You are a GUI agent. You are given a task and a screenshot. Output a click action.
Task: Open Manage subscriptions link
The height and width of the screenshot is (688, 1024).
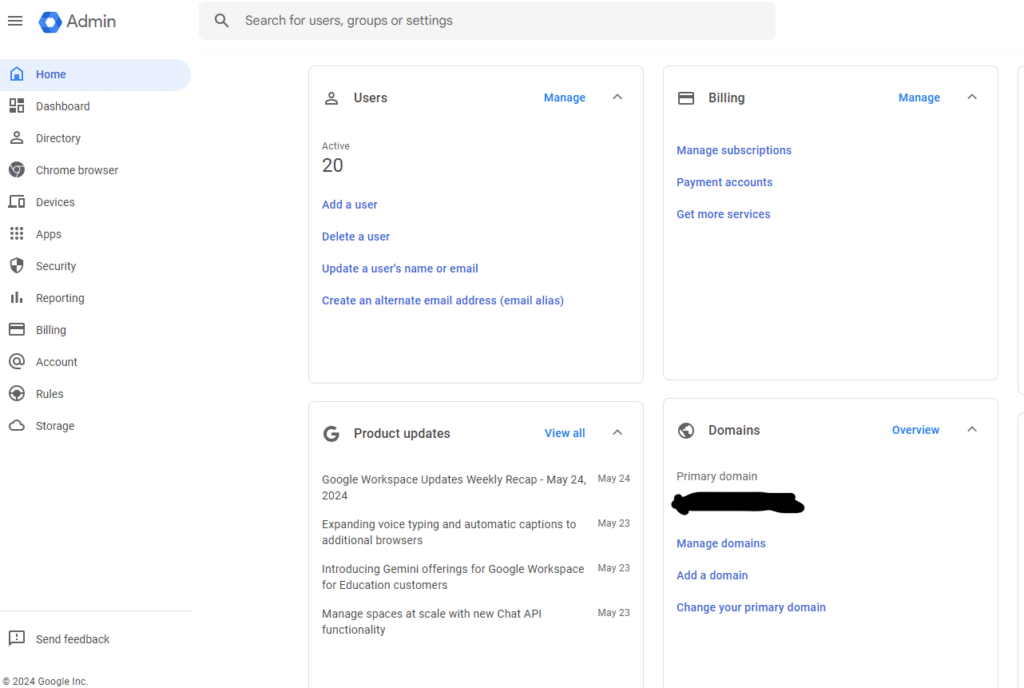(733, 150)
